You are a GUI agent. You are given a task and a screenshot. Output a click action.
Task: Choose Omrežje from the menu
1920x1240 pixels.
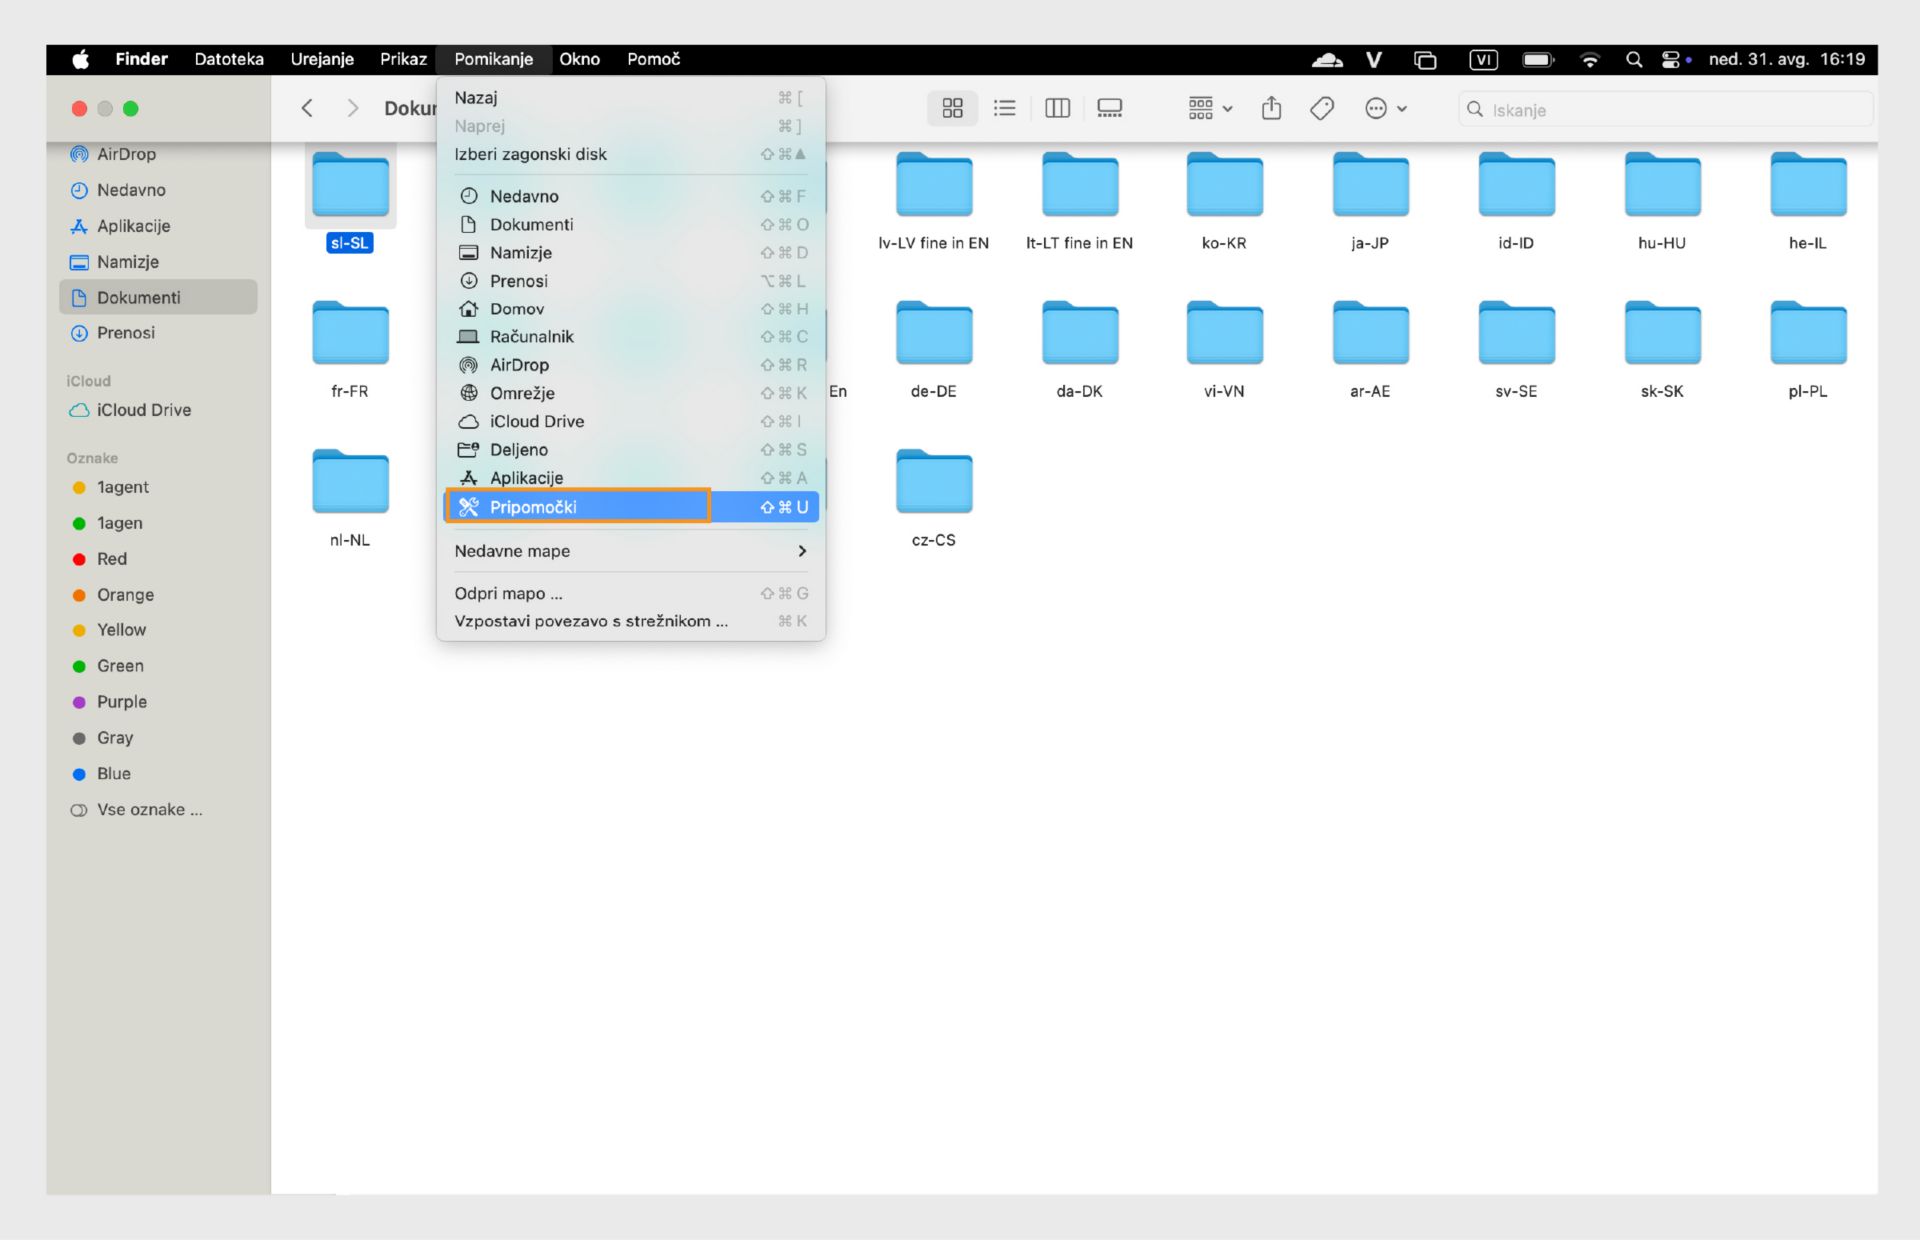pos(522,393)
